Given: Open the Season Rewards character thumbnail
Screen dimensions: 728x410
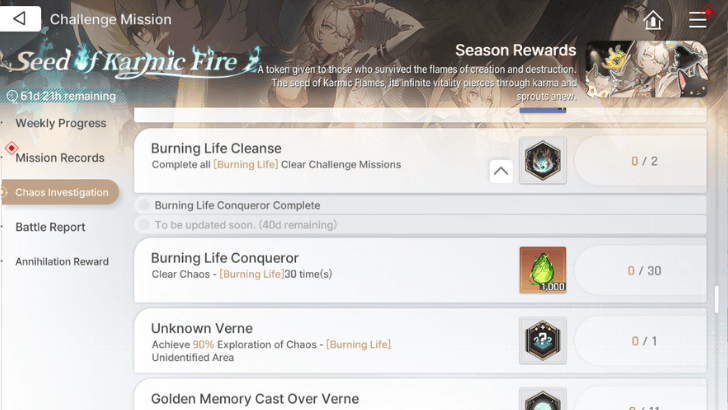Looking at the screenshot, I should 646,69.
